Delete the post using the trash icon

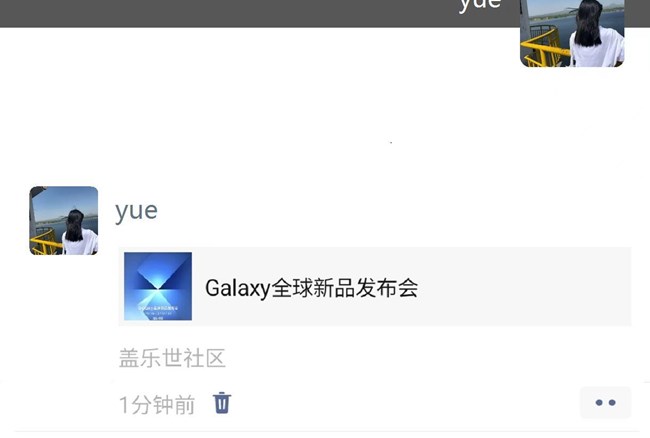tap(222, 403)
